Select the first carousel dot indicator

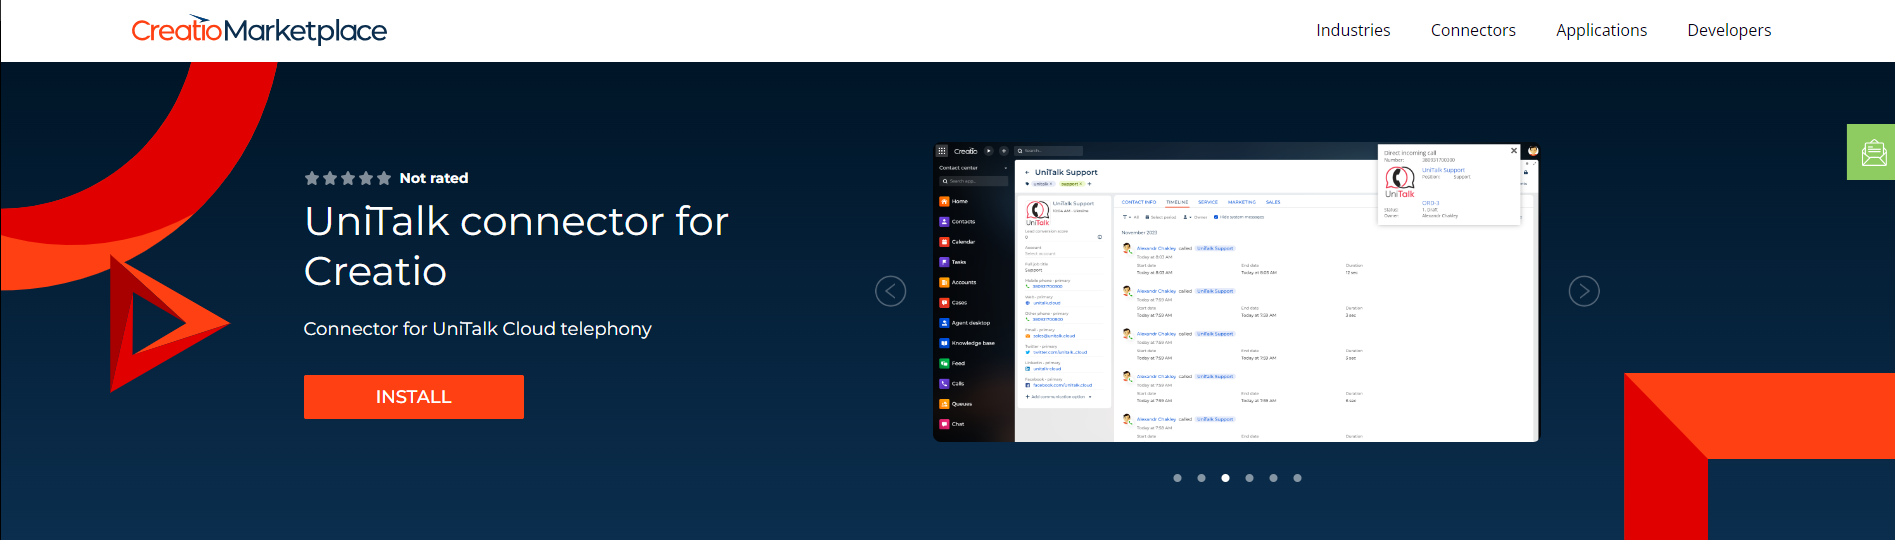click(1177, 478)
